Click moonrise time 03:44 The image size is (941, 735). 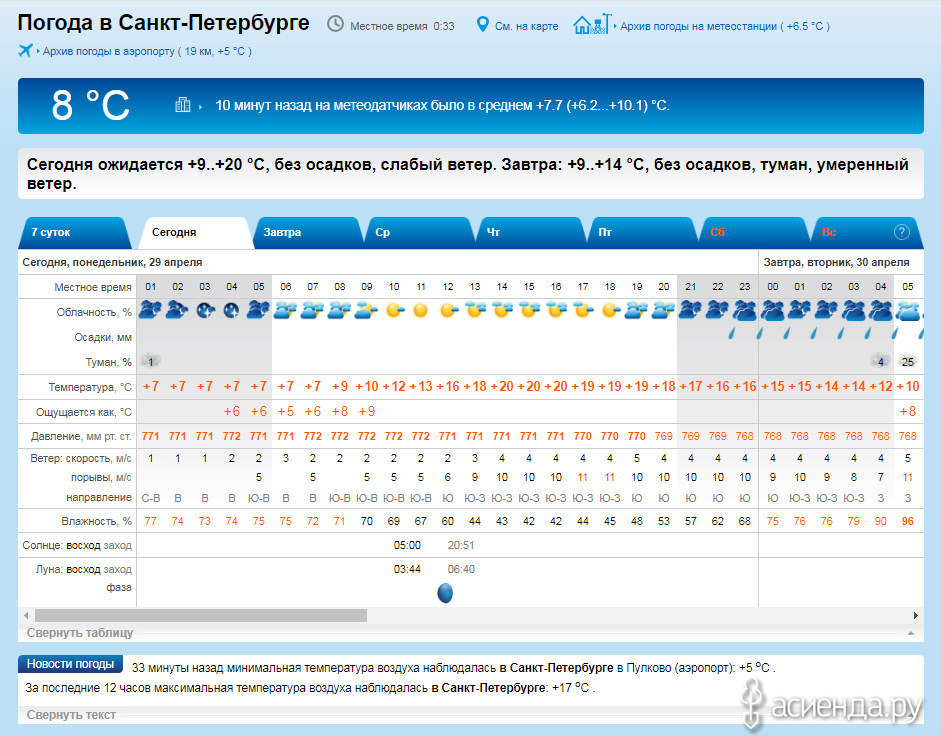coord(407,569)
